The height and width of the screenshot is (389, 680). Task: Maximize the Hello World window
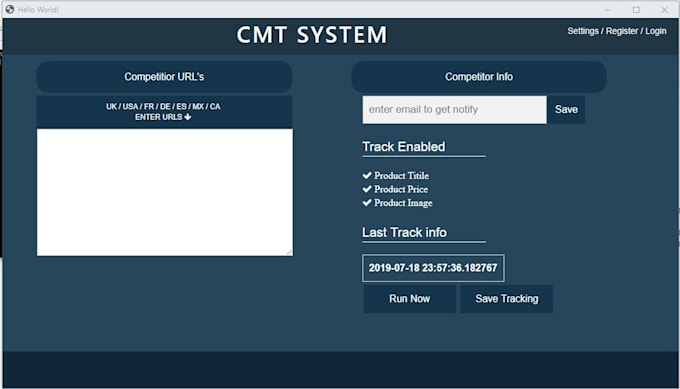(636, 10)
